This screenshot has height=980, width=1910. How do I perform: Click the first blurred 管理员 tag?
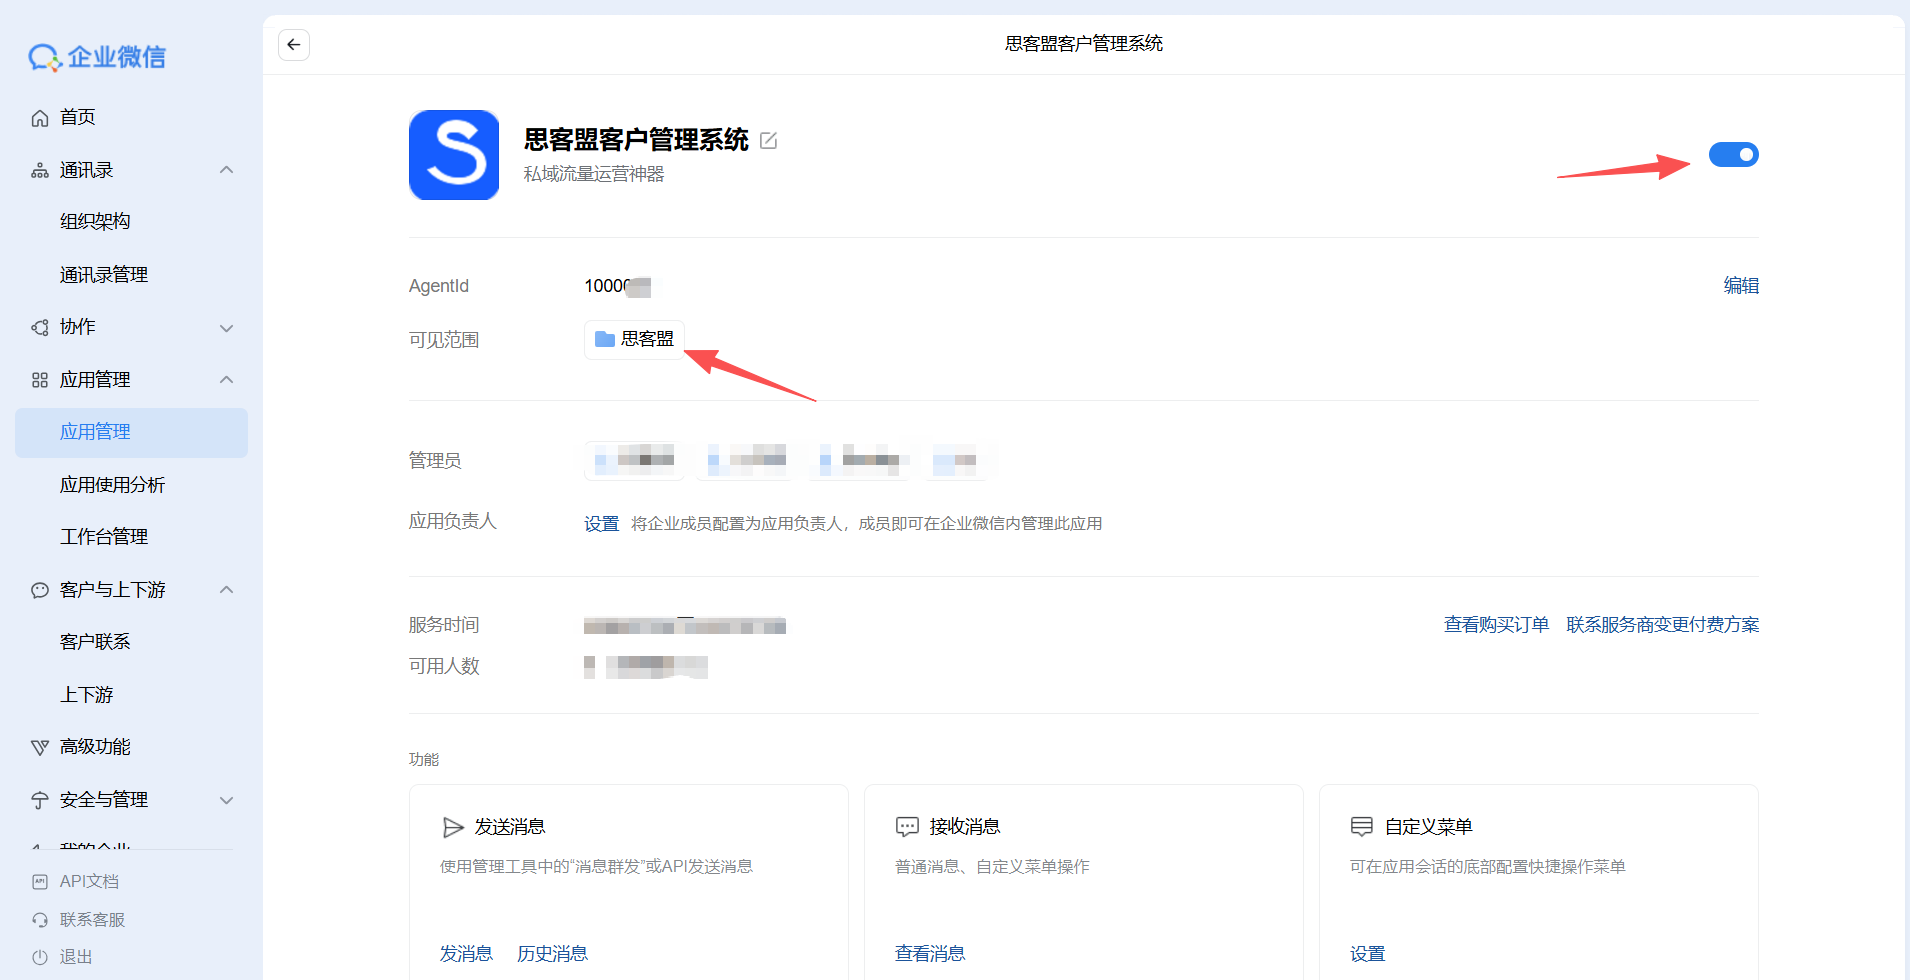point(634,461)
